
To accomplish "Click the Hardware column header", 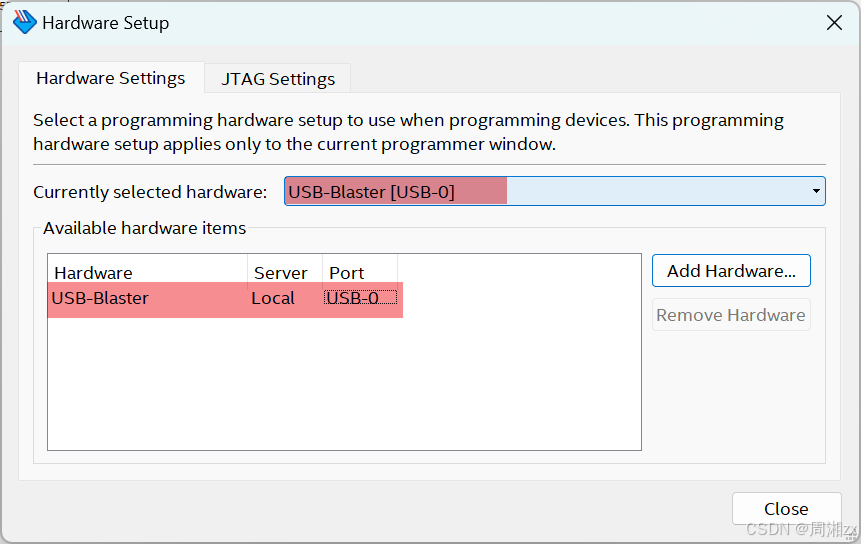I will click(148, 272).
